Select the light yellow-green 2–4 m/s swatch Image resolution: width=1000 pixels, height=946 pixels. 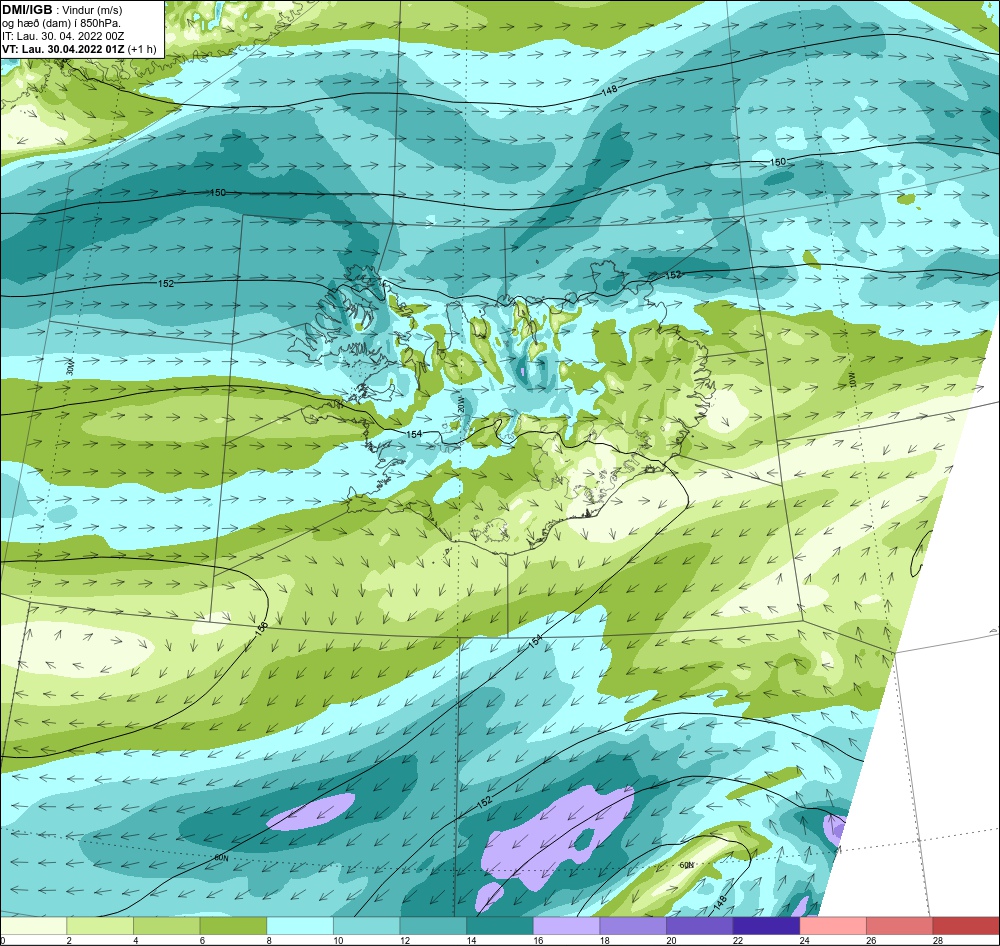(x=99, y=926)
